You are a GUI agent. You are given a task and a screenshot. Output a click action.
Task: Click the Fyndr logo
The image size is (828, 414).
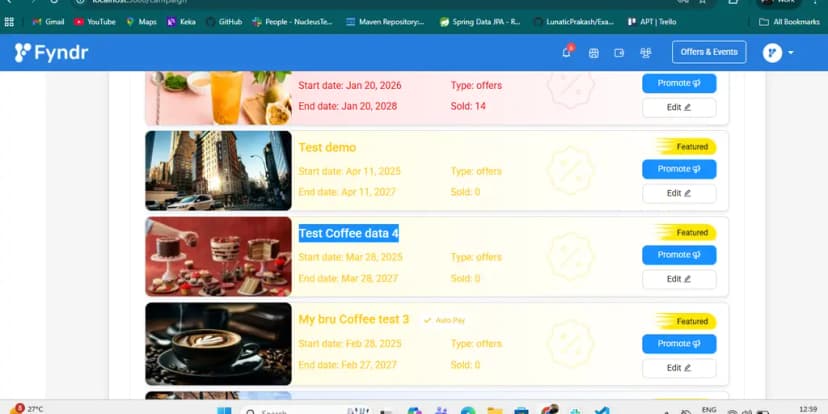click(x=51, y=53)
